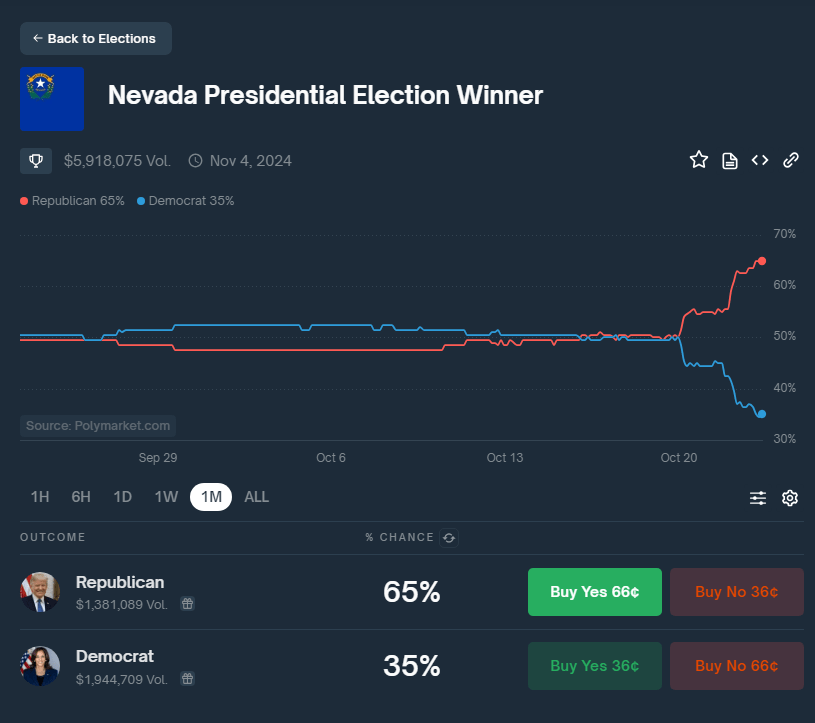Click the Democrat candidate avatar
The image size is (815, 723).
click(40, 666)
